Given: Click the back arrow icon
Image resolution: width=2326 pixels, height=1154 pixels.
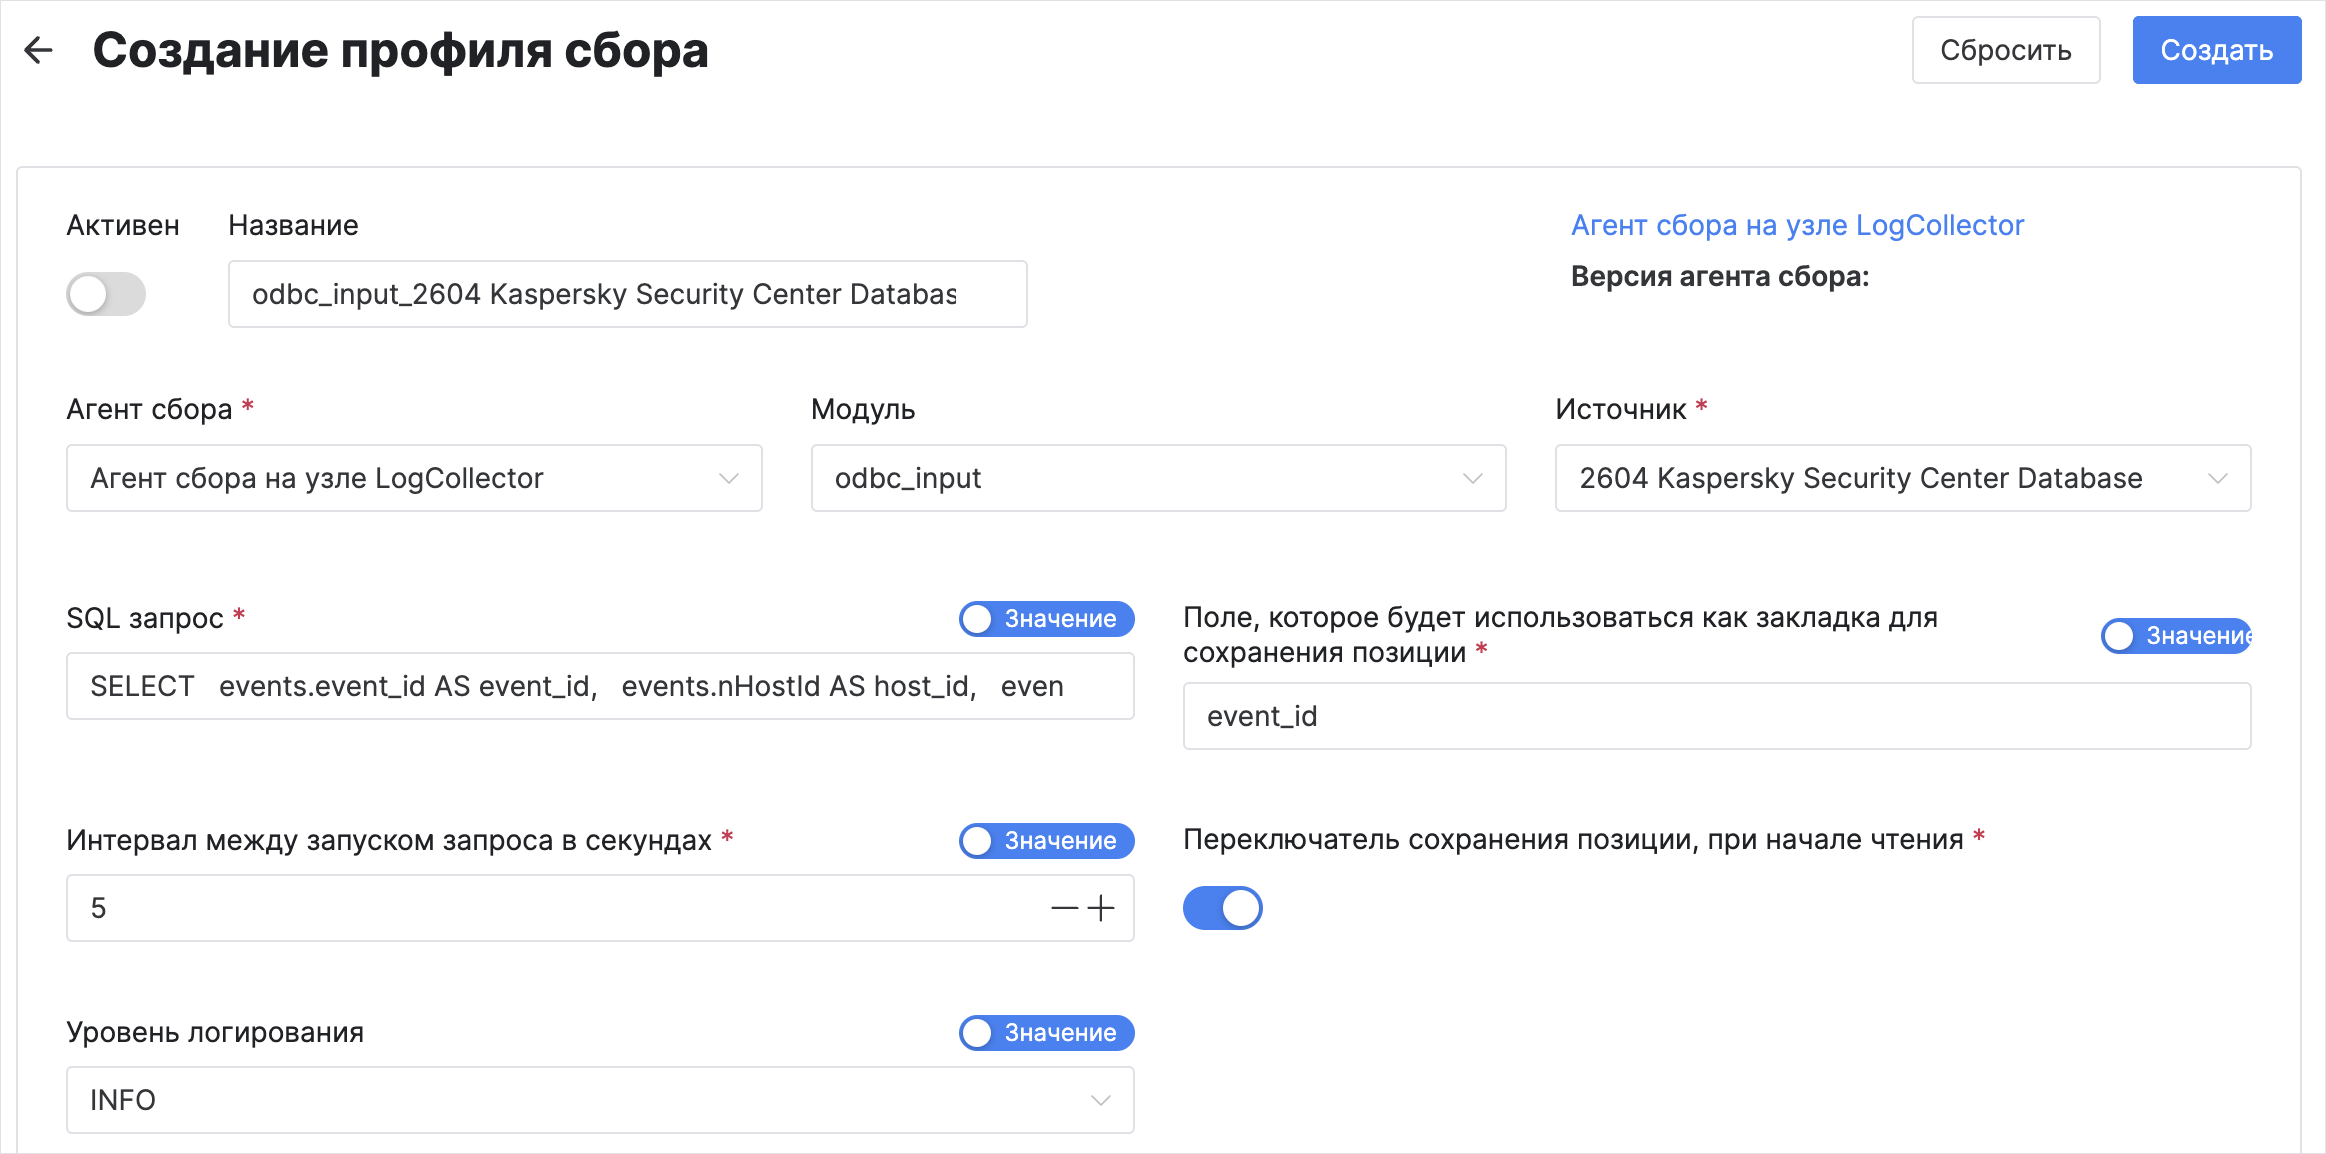Looking at the screenshot, I should (38, 50).
